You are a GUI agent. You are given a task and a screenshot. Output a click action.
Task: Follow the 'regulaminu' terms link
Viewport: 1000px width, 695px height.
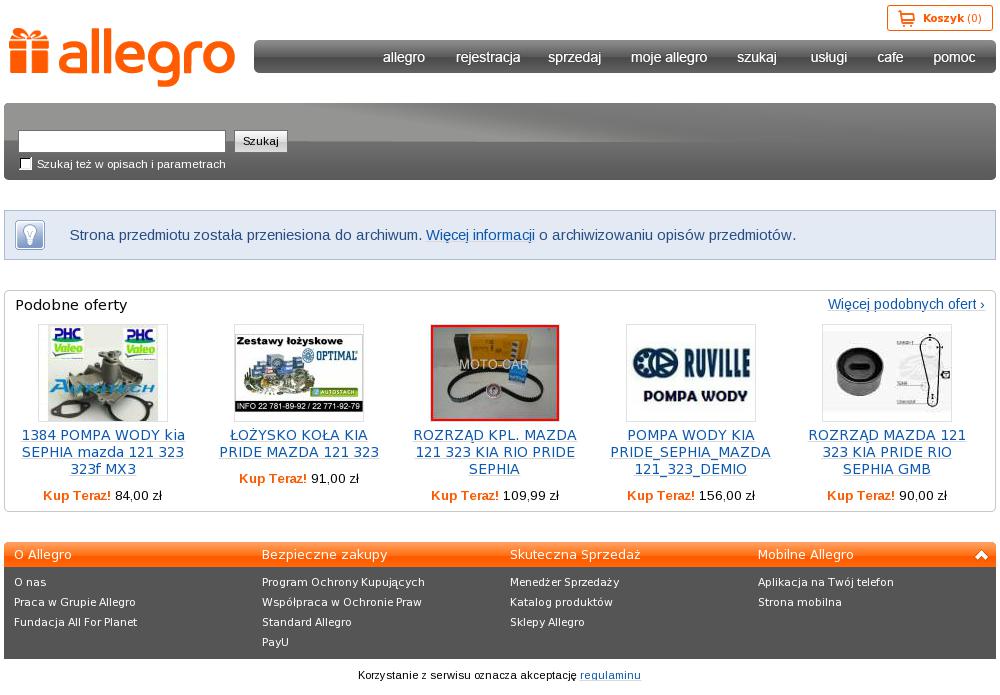coord(610,675)
